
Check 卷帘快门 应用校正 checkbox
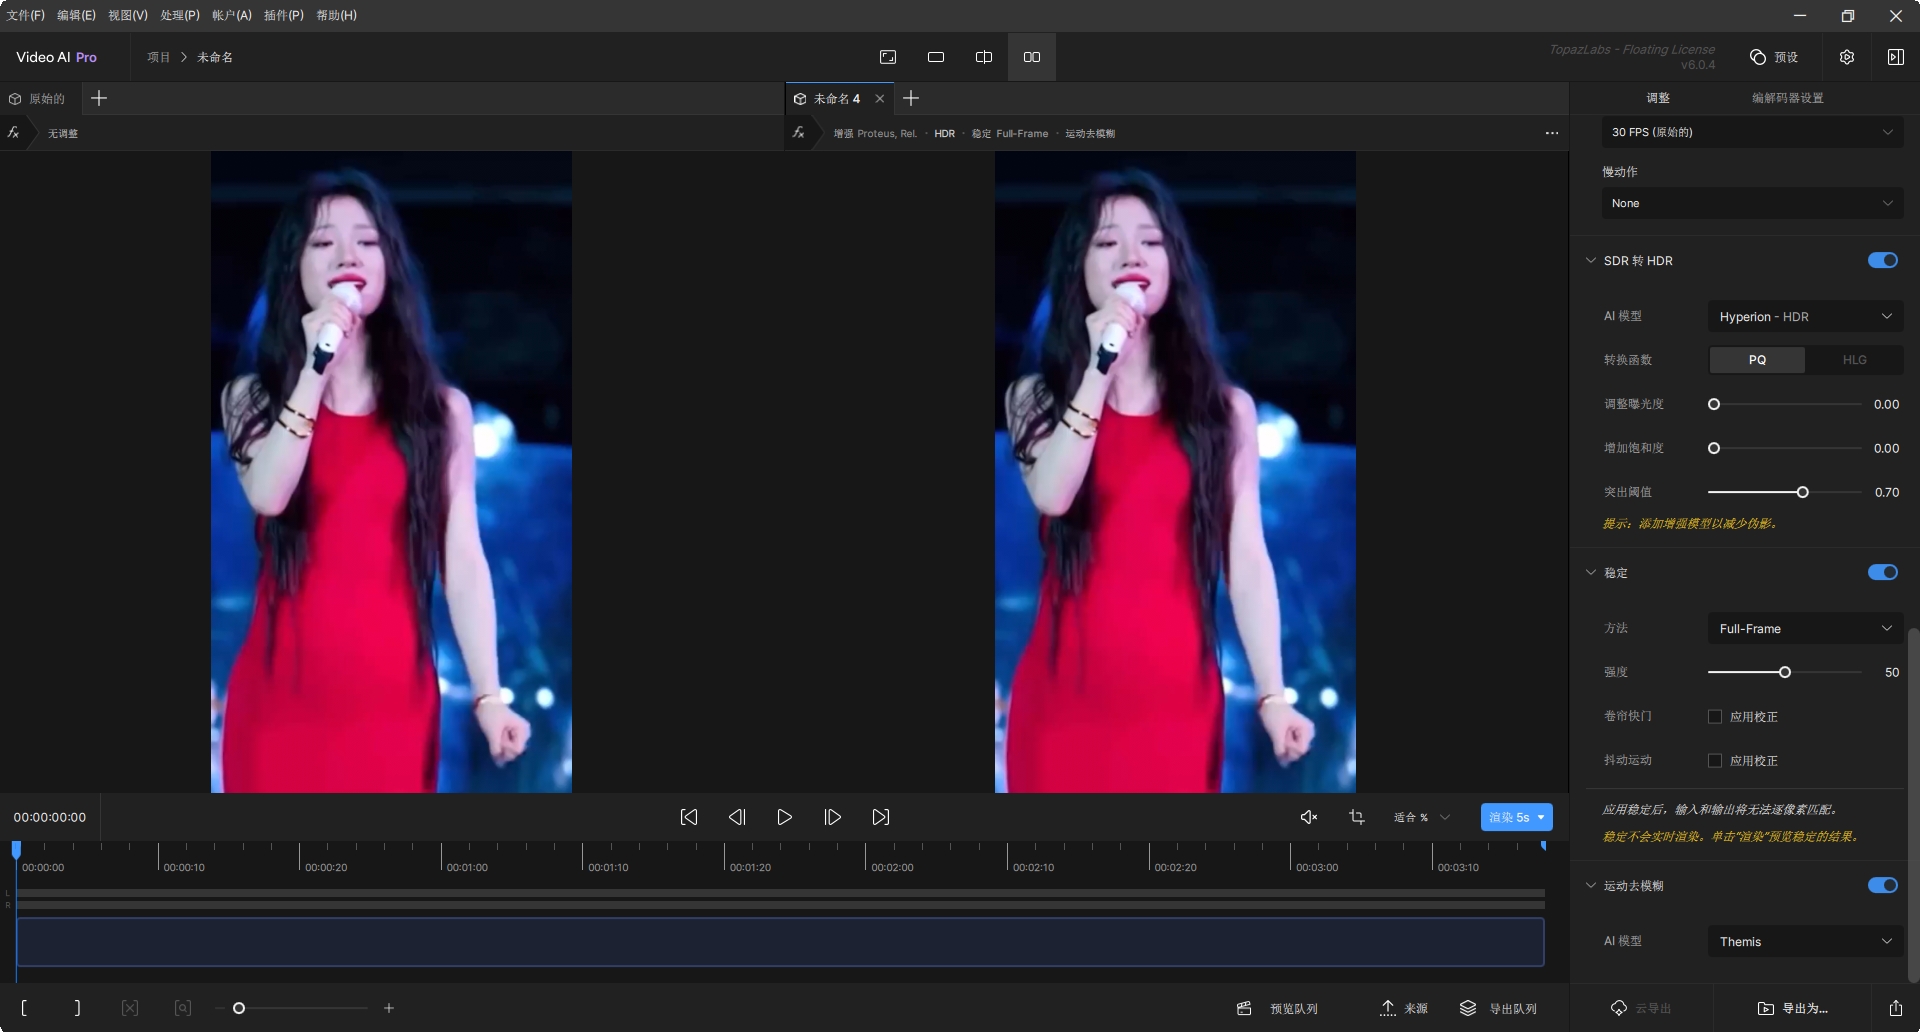(x=1715, y=716)
